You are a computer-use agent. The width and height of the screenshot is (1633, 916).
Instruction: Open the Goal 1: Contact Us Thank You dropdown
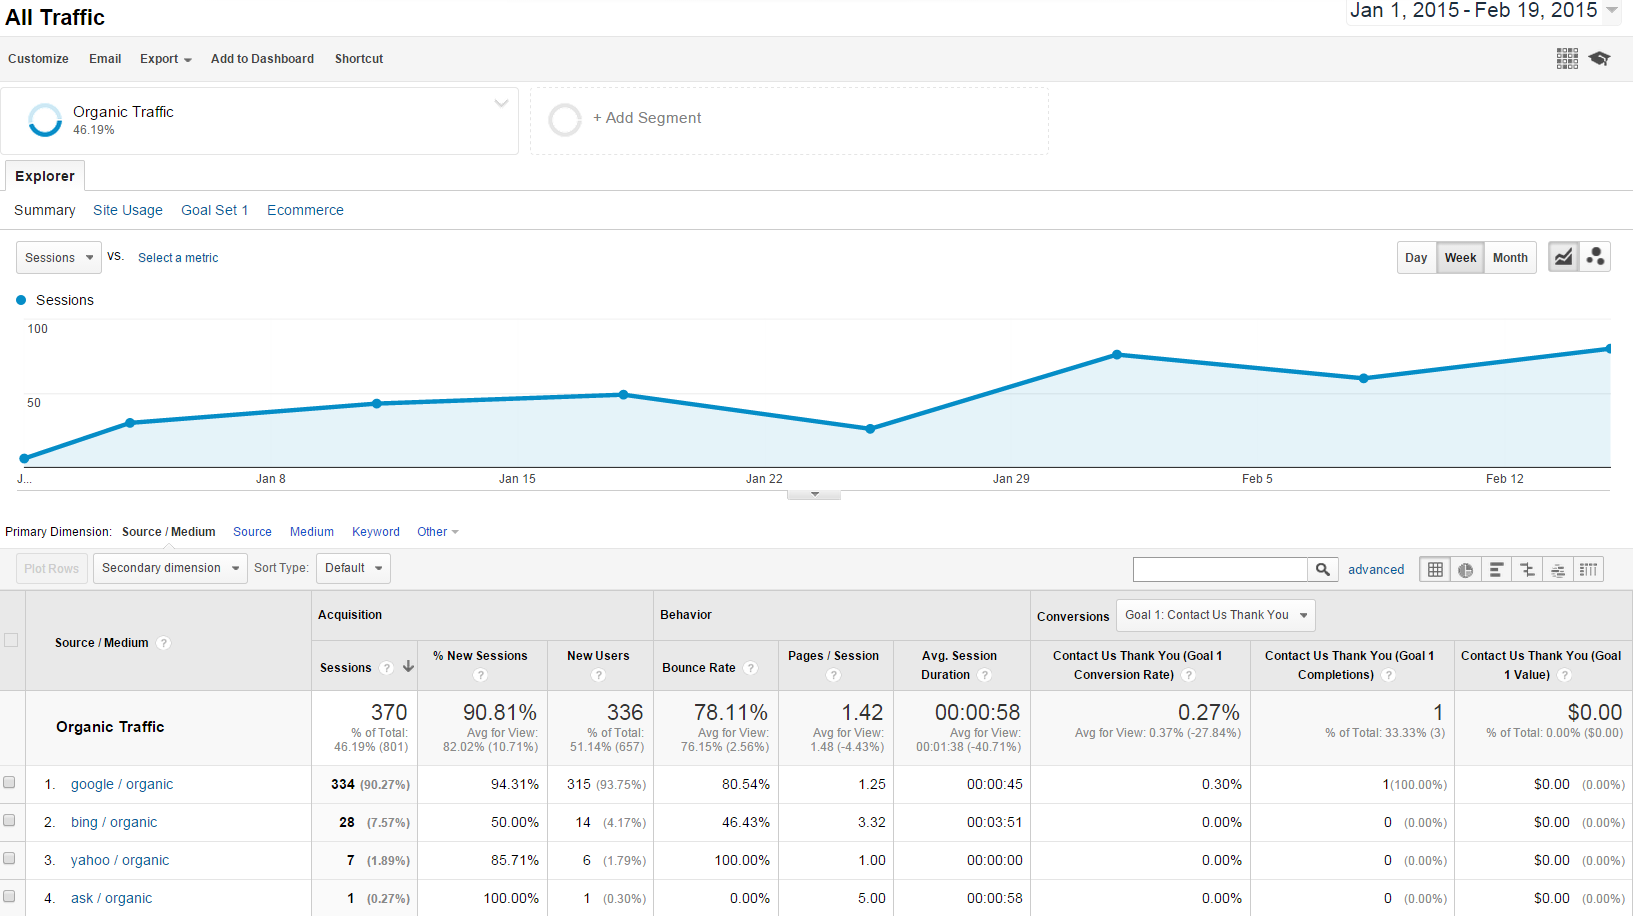[x=1215, y=615]
